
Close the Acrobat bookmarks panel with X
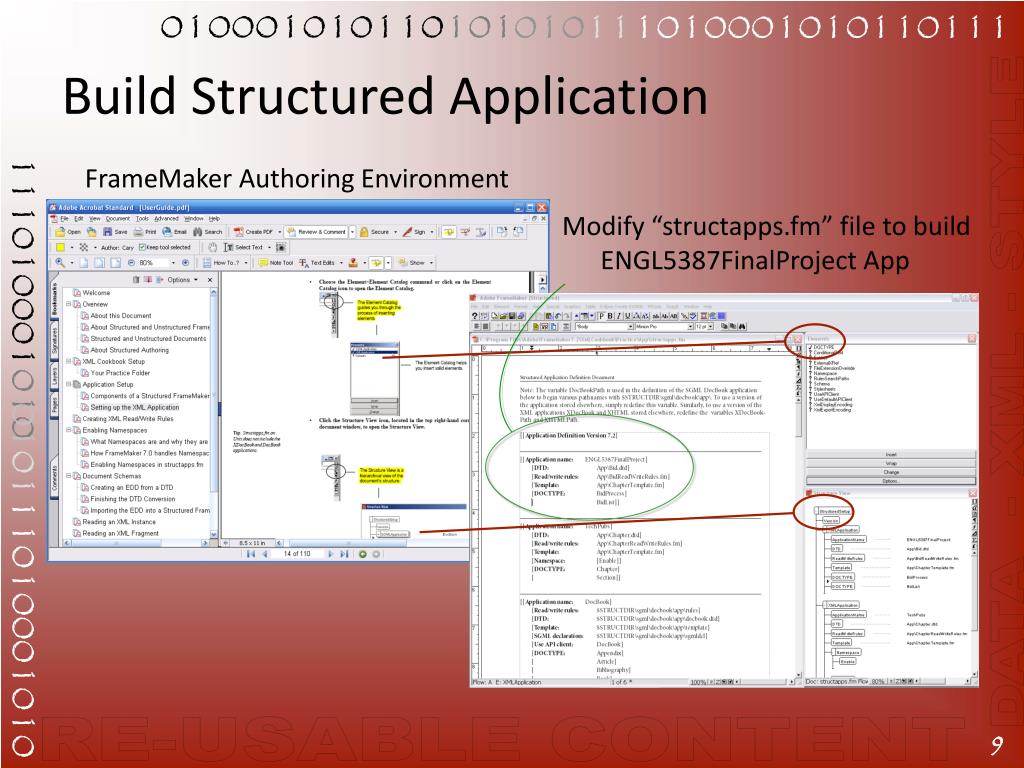pos(210,280)
